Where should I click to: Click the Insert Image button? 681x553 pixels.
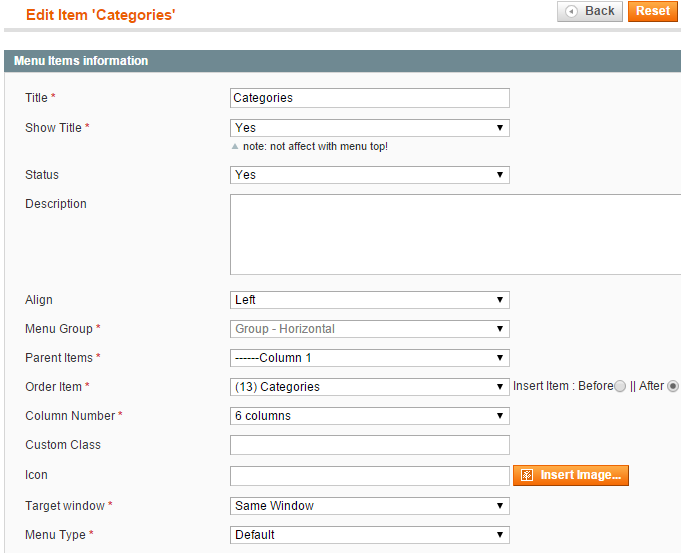click(x=571, y=475)
